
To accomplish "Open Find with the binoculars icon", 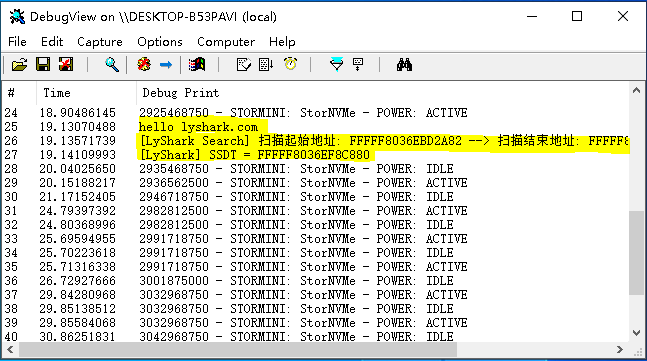I will (404, 65).
